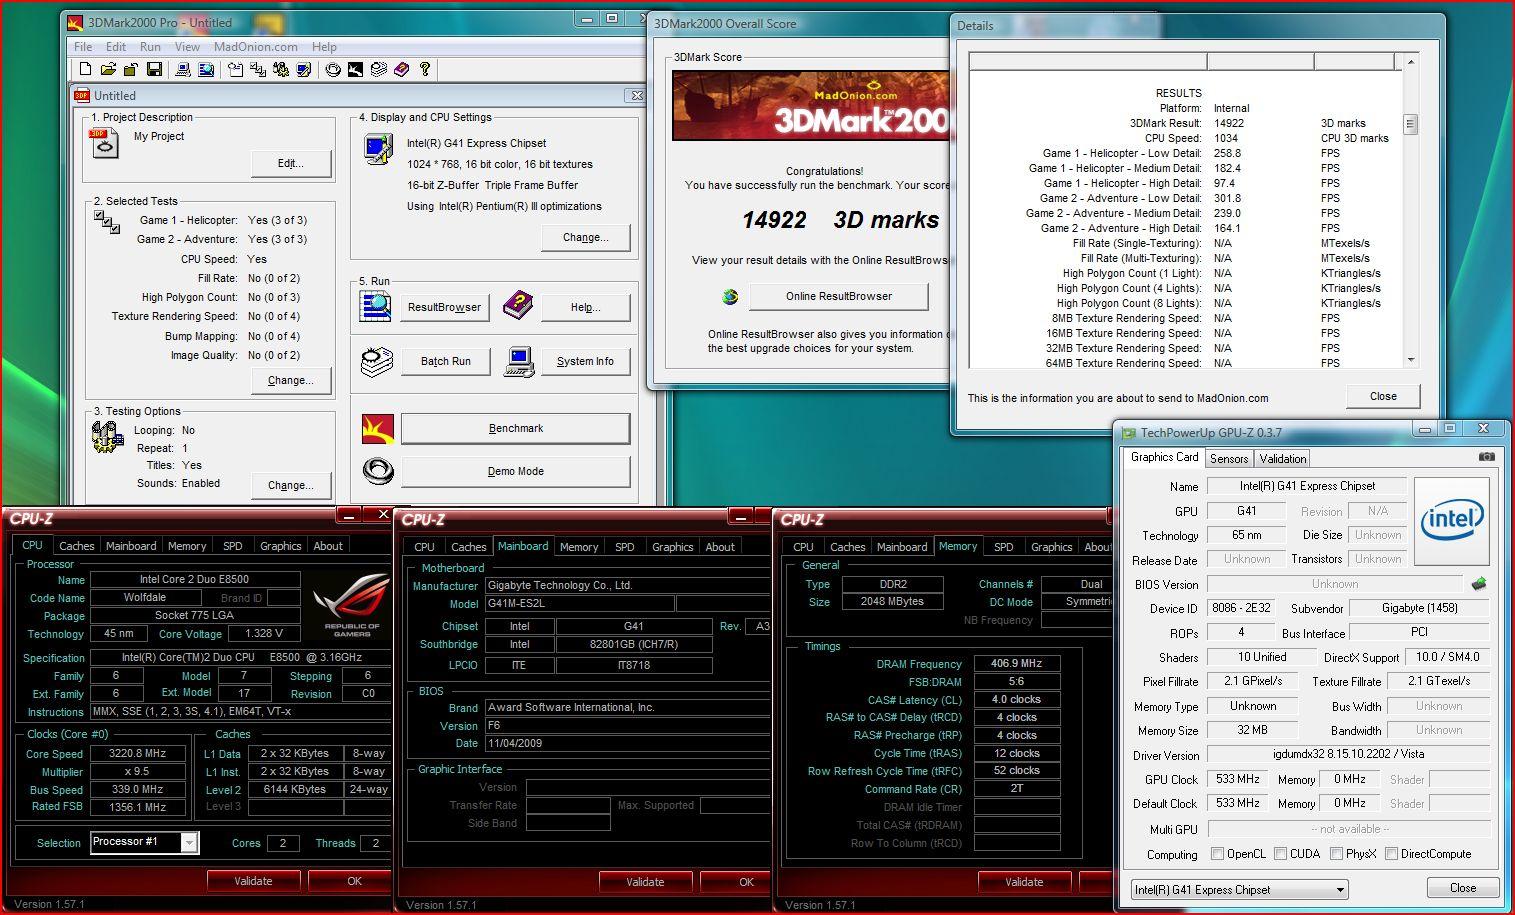This screenshot has height=915, width=1515.
Task: Click the Display and CPU Settings monitor icon
Action: [x=377, y=149]
